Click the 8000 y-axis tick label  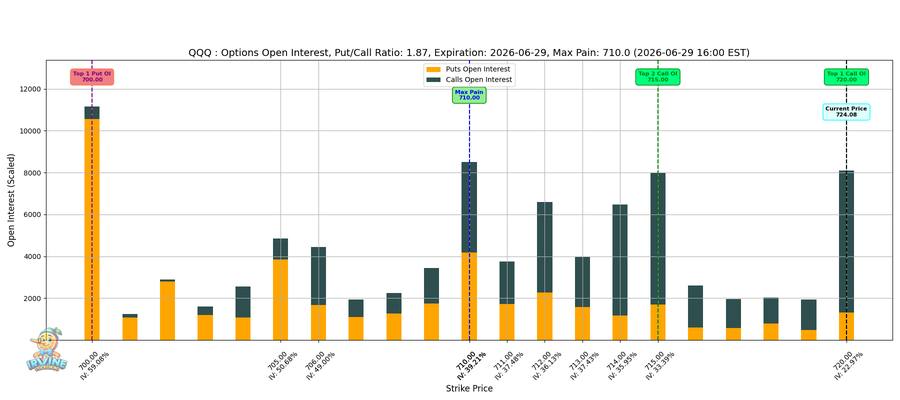click(x=32, y=173)
